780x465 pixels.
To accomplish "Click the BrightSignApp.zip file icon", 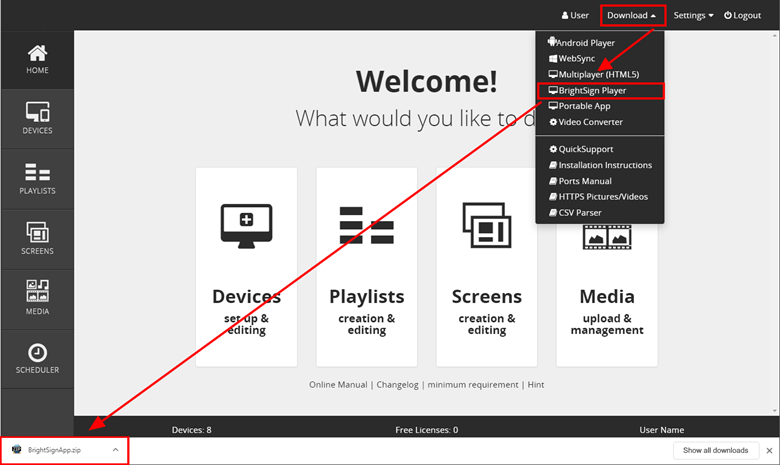I will click(16, 450).
